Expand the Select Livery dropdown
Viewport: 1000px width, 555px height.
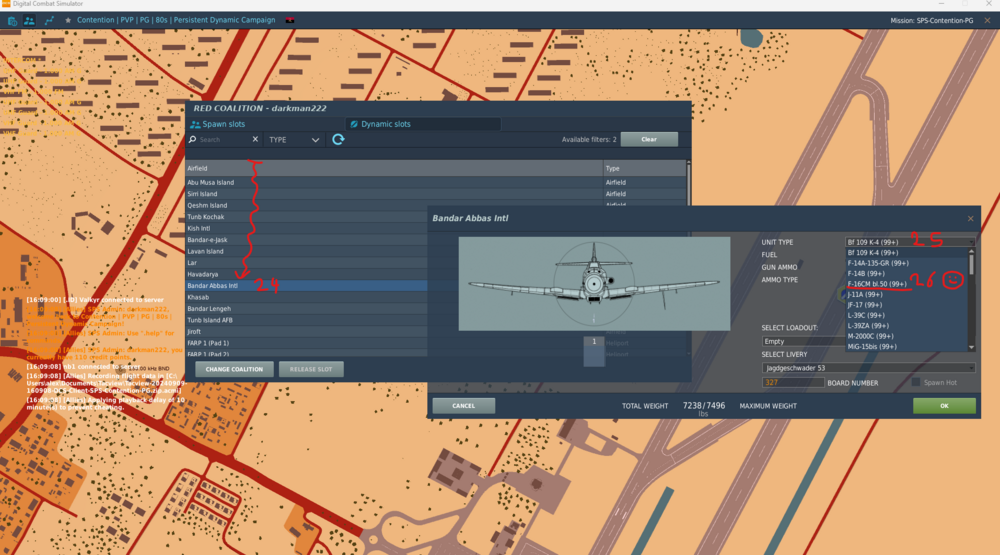click(x=868, y=368)
